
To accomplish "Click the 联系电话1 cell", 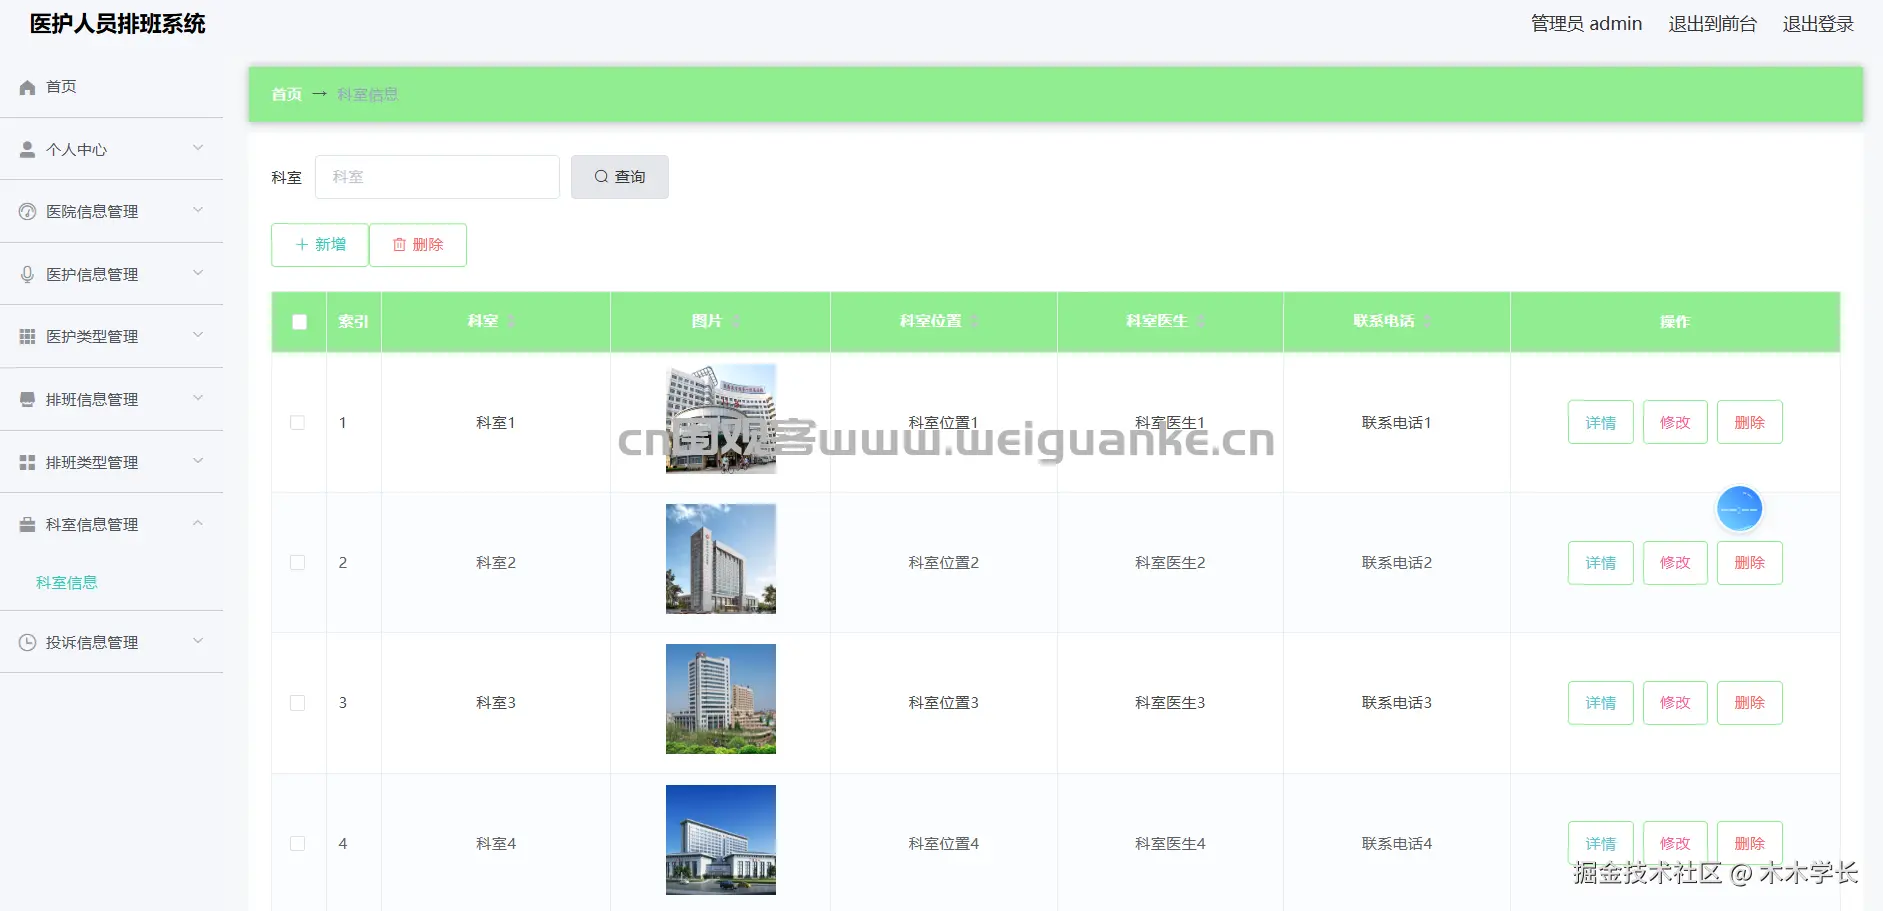I will point(1397,423).
